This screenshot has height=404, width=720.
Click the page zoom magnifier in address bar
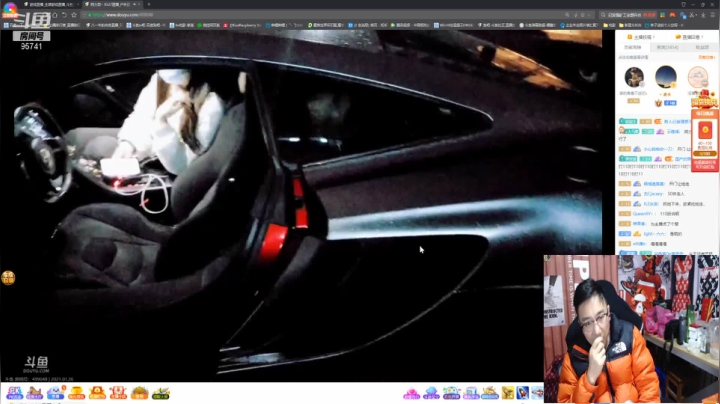tap(567, 15)
